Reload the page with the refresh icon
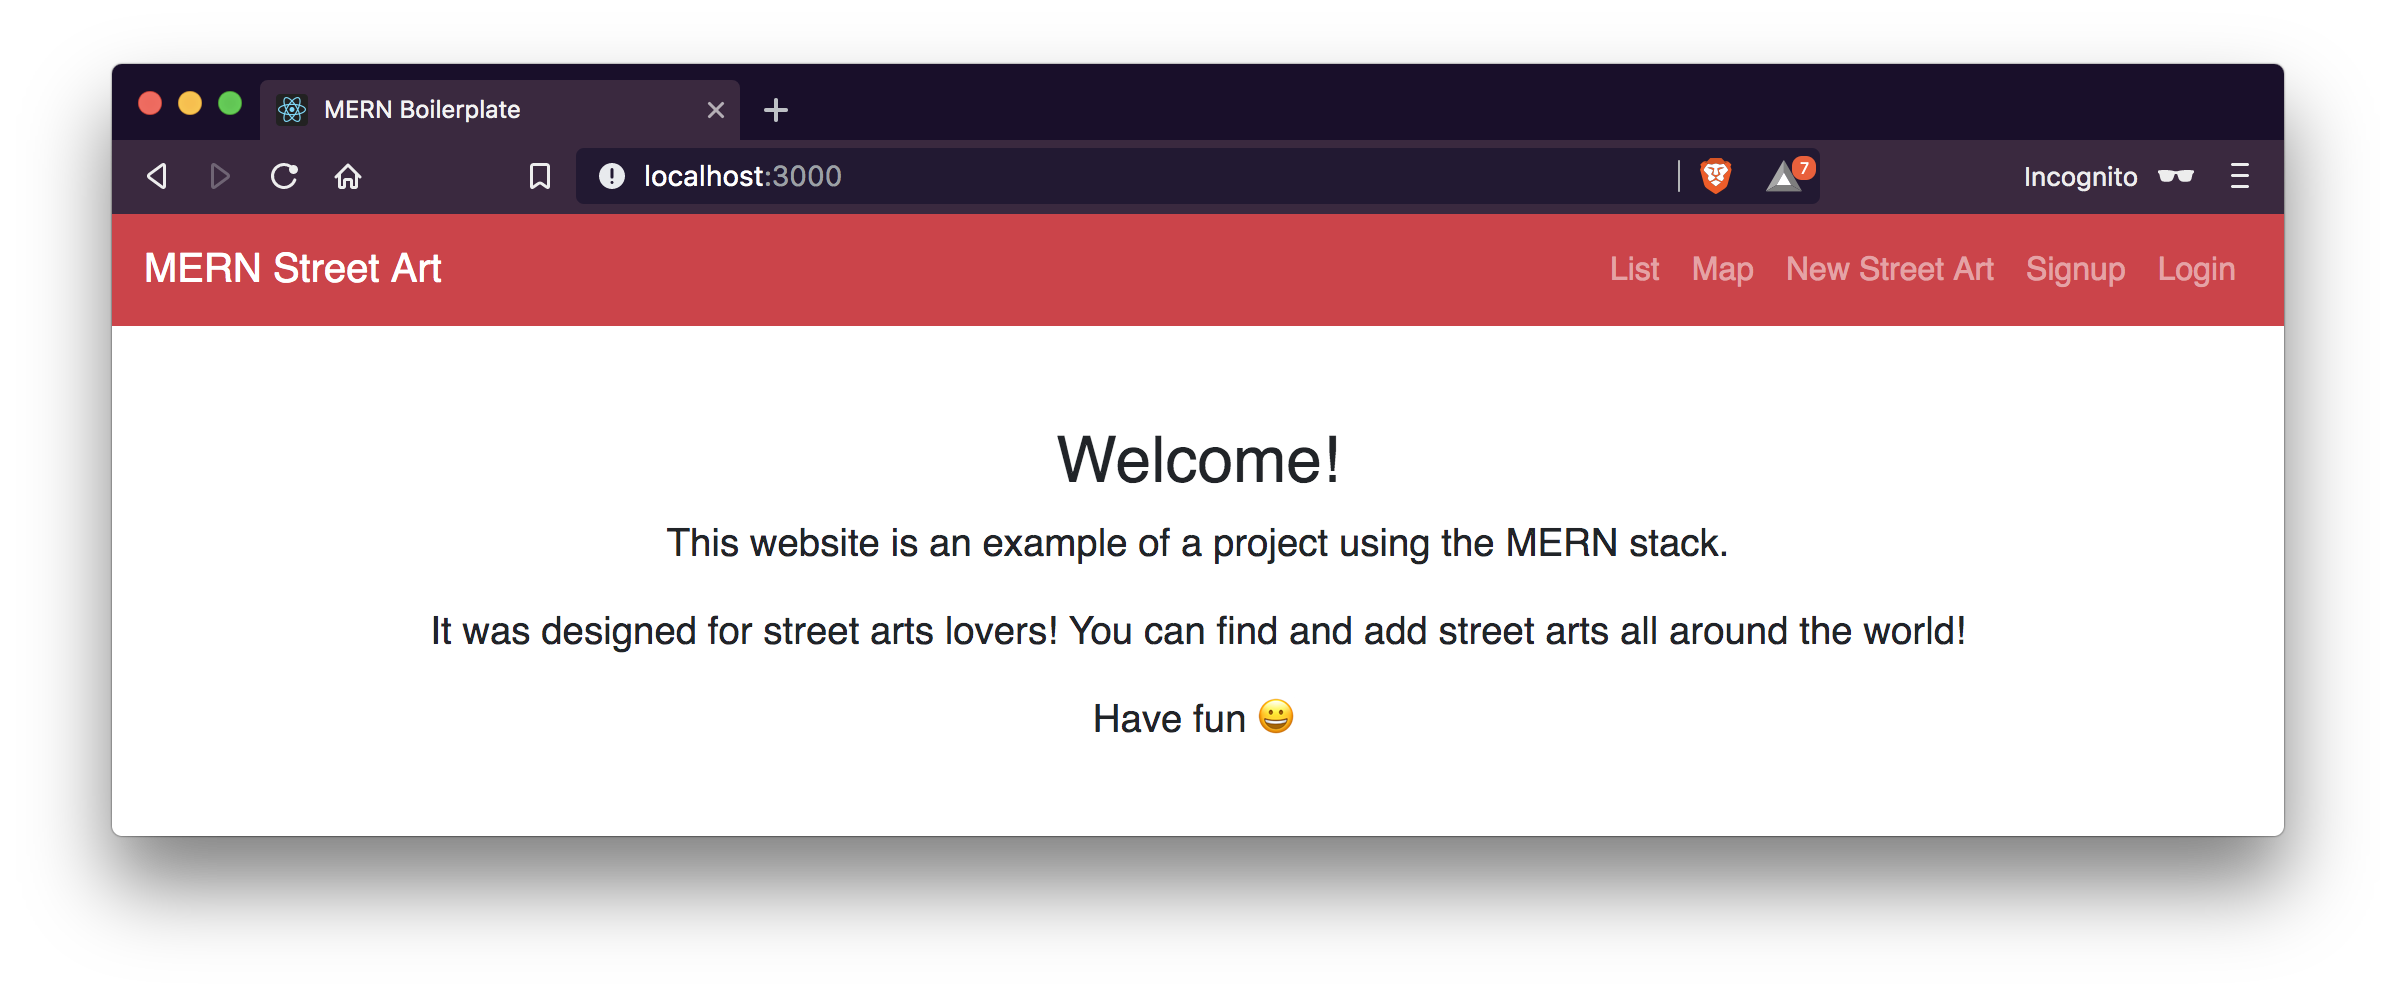The width and height of the screenshot is (2396, 996). [x=284, y=177]
